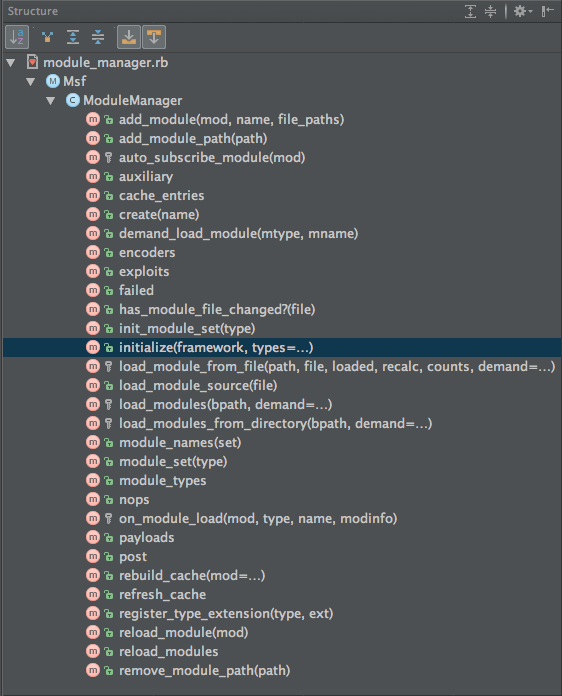Collapse the Msf module node
This screenshot has width=562, height=696.
coord(31,82)
